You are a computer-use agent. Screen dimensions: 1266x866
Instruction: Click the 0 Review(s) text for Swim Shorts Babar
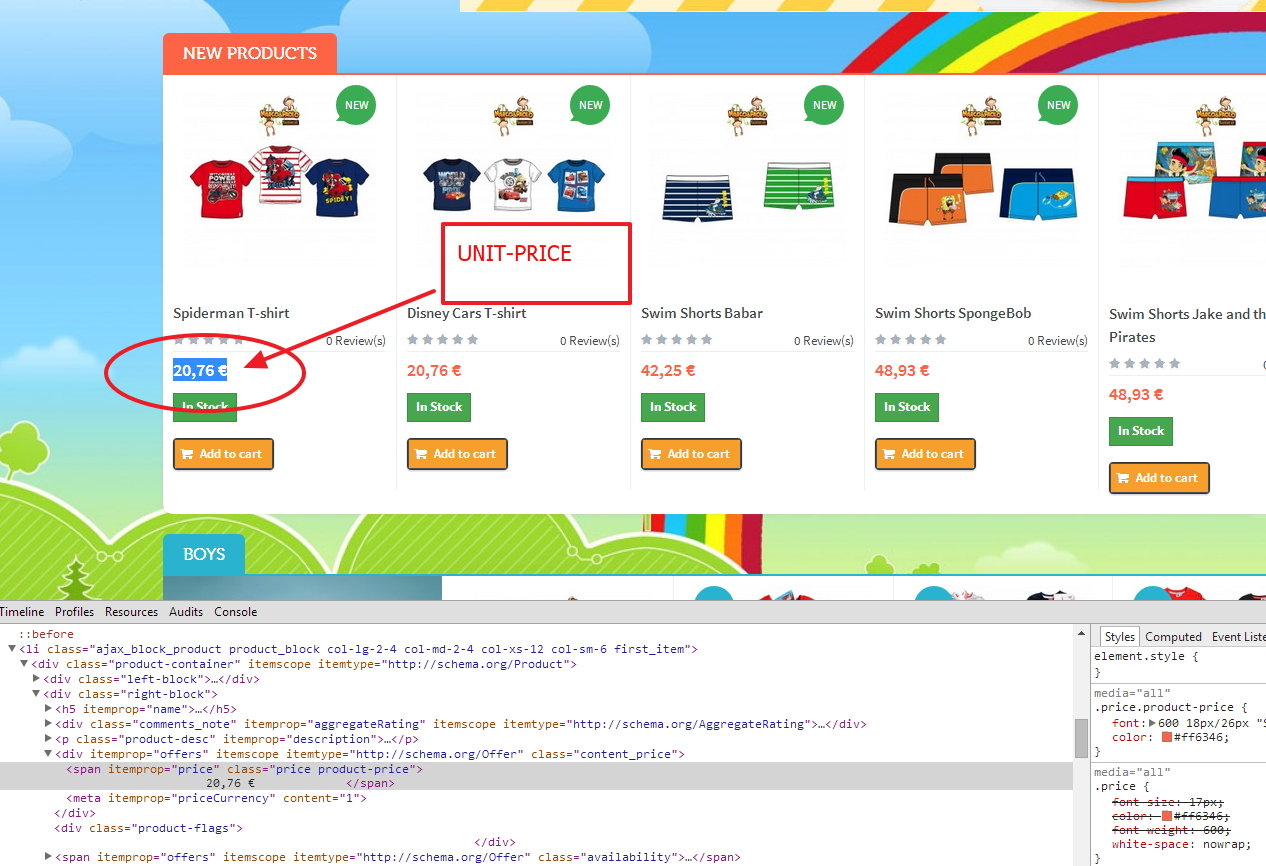point(823,341)
